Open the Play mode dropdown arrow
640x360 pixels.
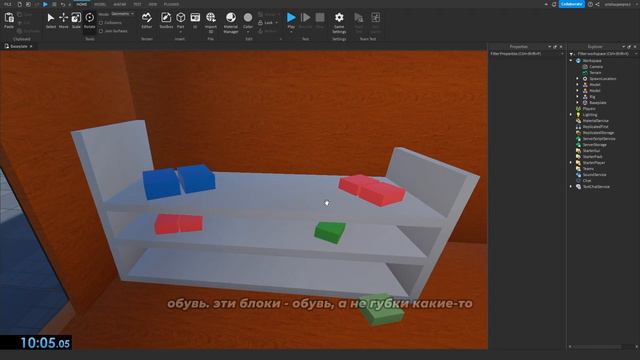point(291,31)
